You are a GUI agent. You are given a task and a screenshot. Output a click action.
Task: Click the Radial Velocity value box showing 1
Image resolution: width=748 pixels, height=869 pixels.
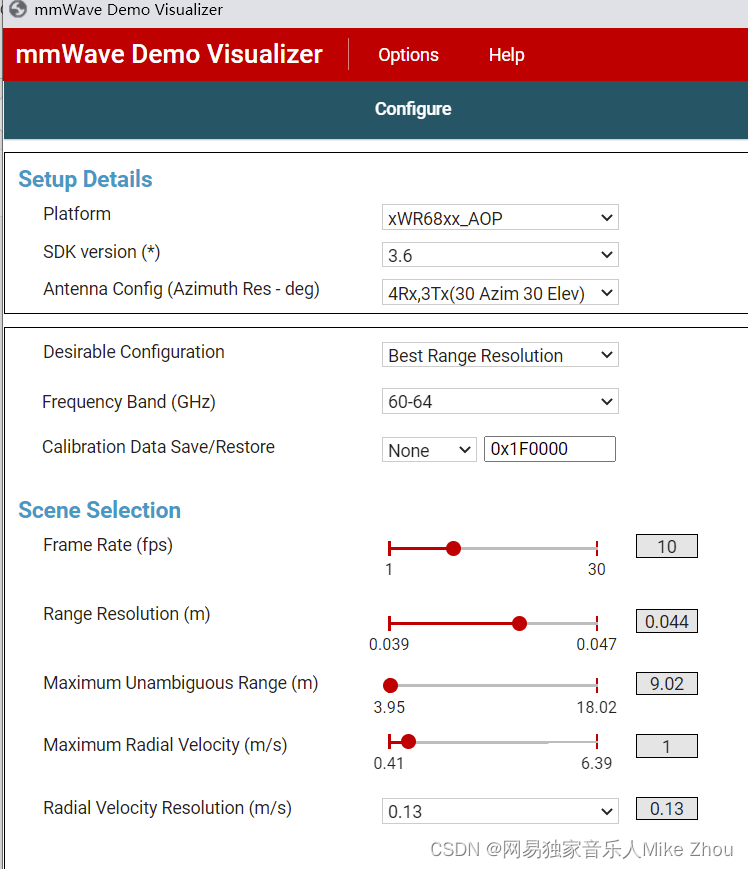coord(667,746)
